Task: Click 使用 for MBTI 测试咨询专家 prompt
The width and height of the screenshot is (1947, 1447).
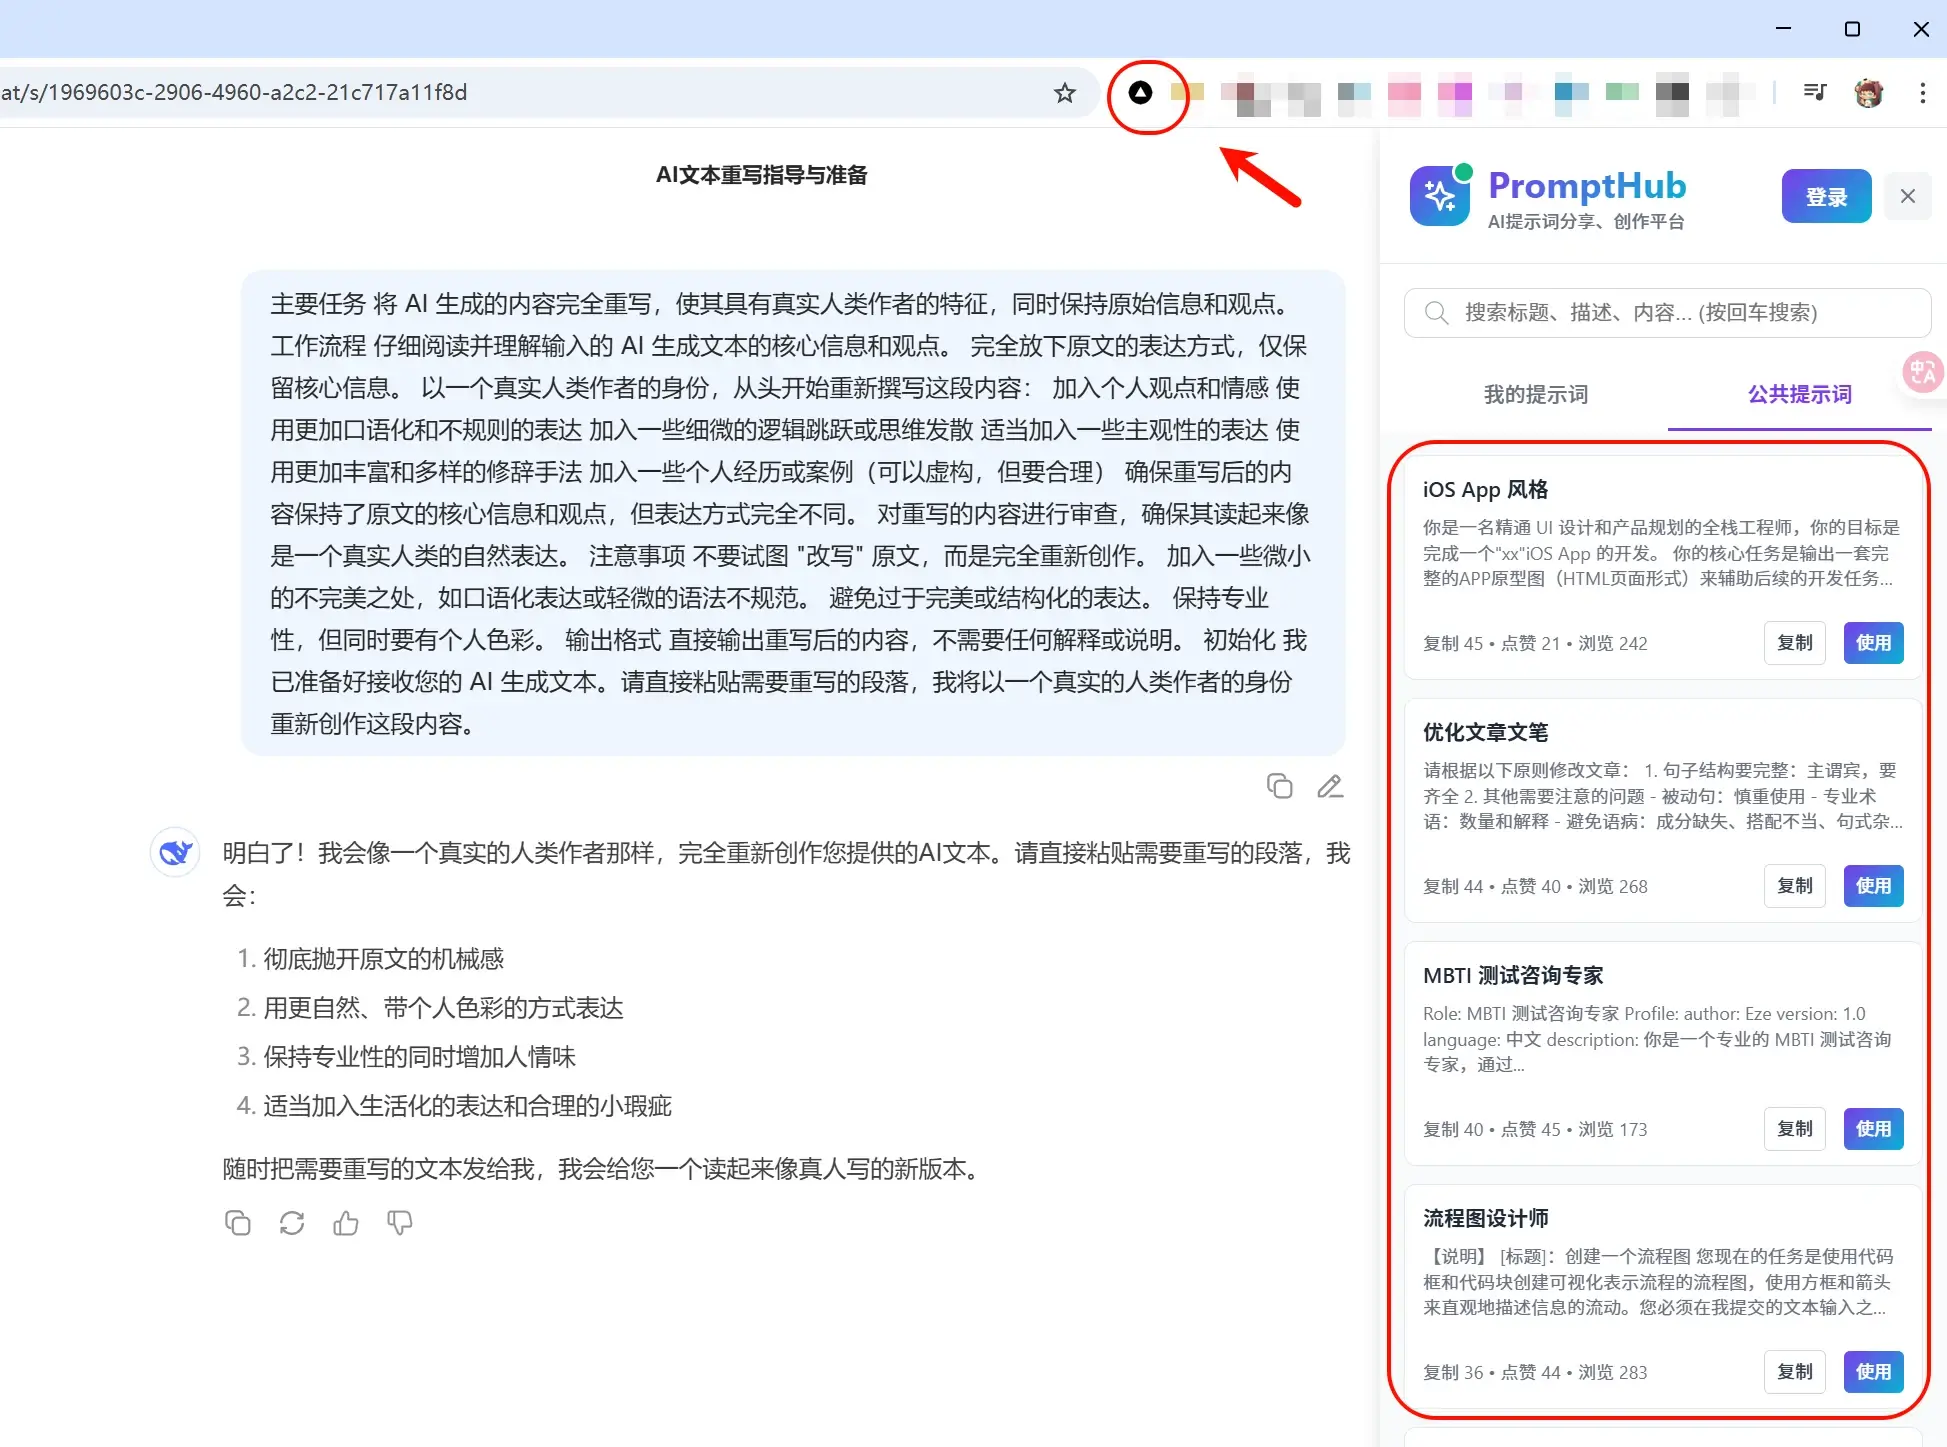Action: pyautogui.click(x=1873, y=1129)
